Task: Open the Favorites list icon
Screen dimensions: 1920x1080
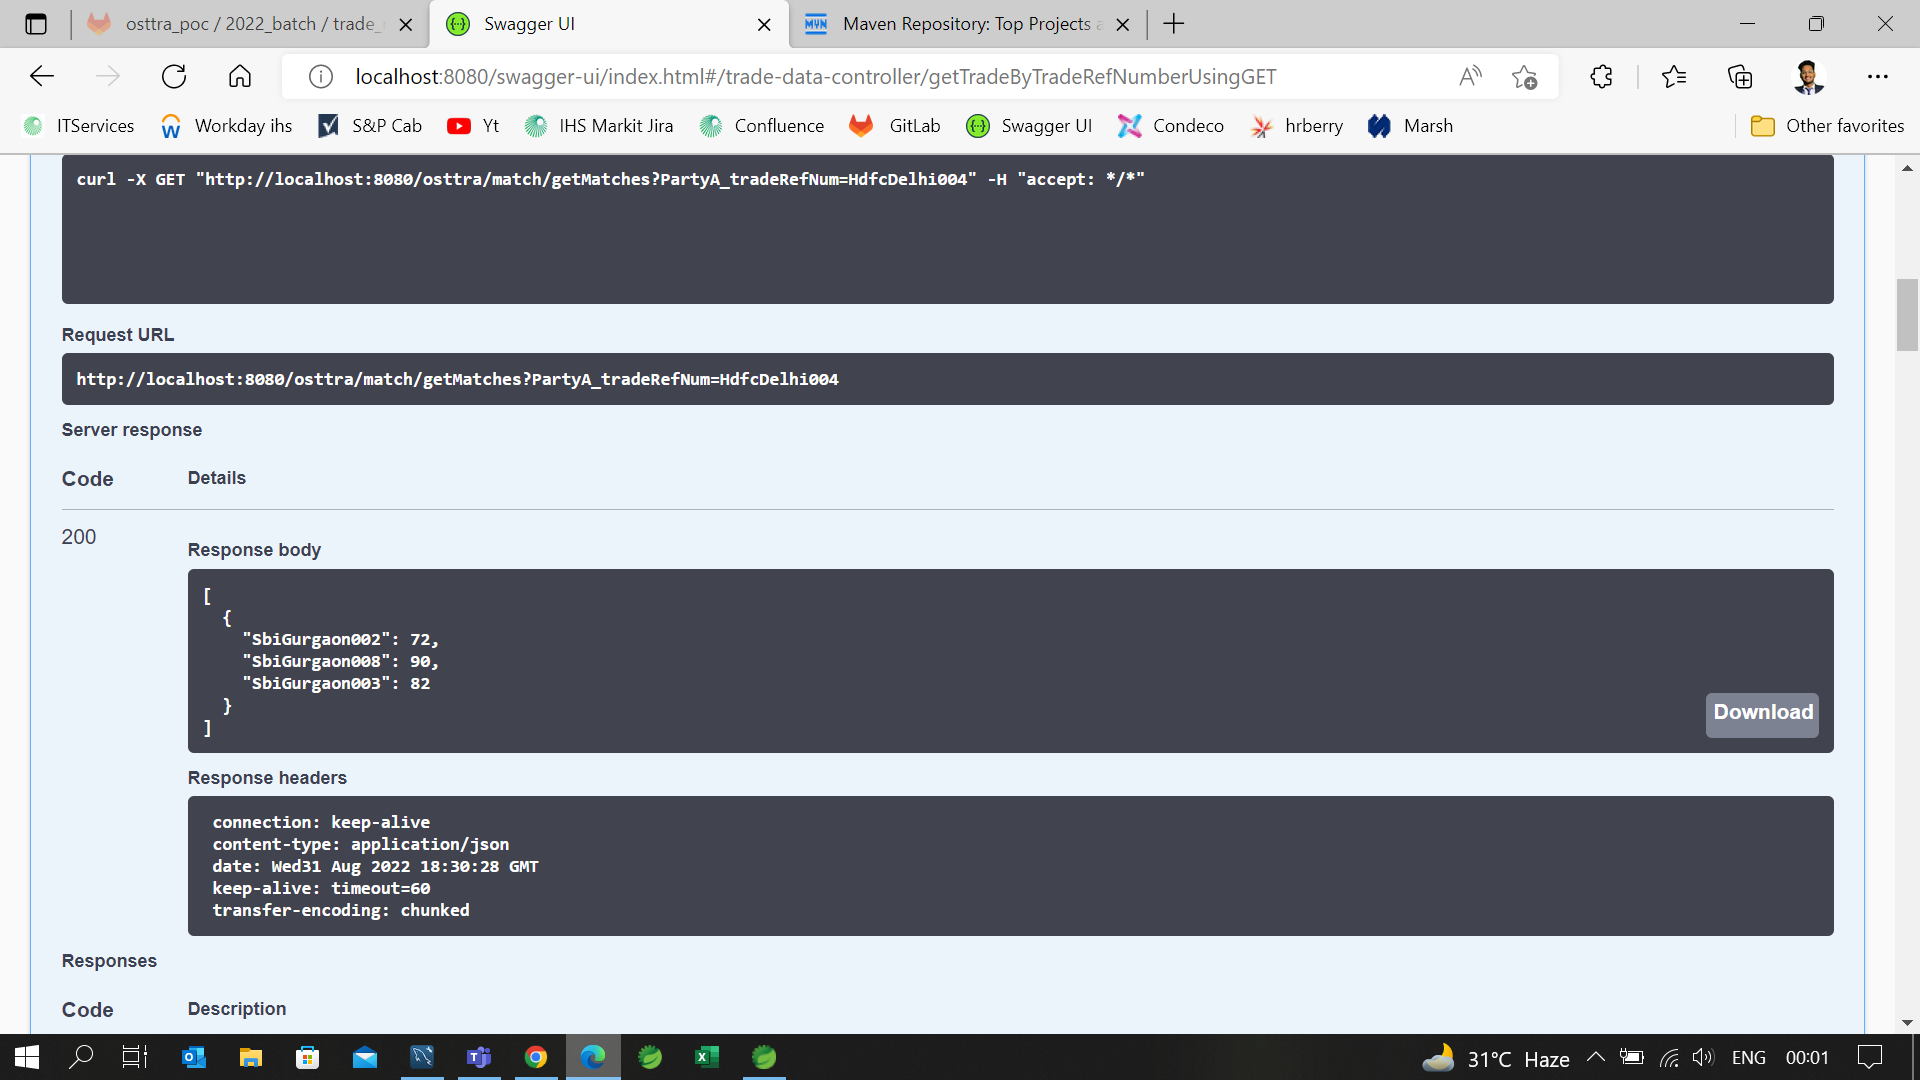Action: click(1674, 77)
